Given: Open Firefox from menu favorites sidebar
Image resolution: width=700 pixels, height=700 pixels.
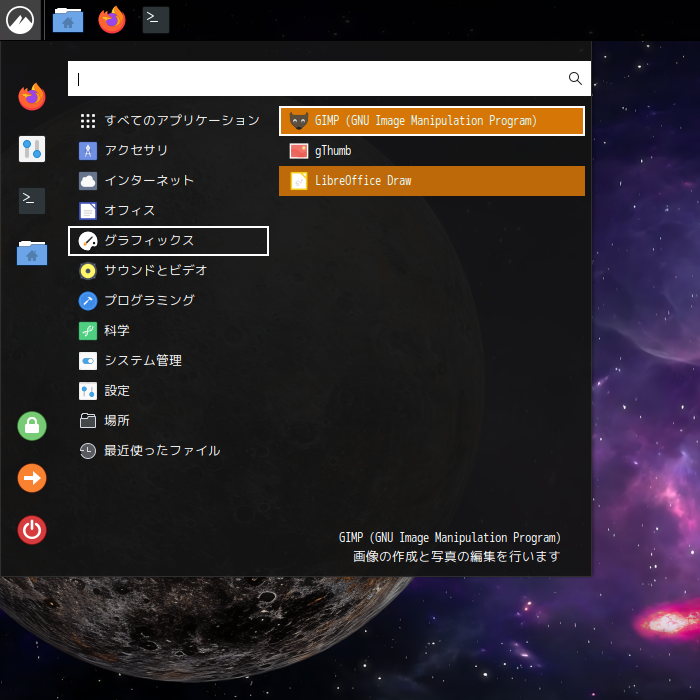Looking at the screenshot, I should click(32, 96).
